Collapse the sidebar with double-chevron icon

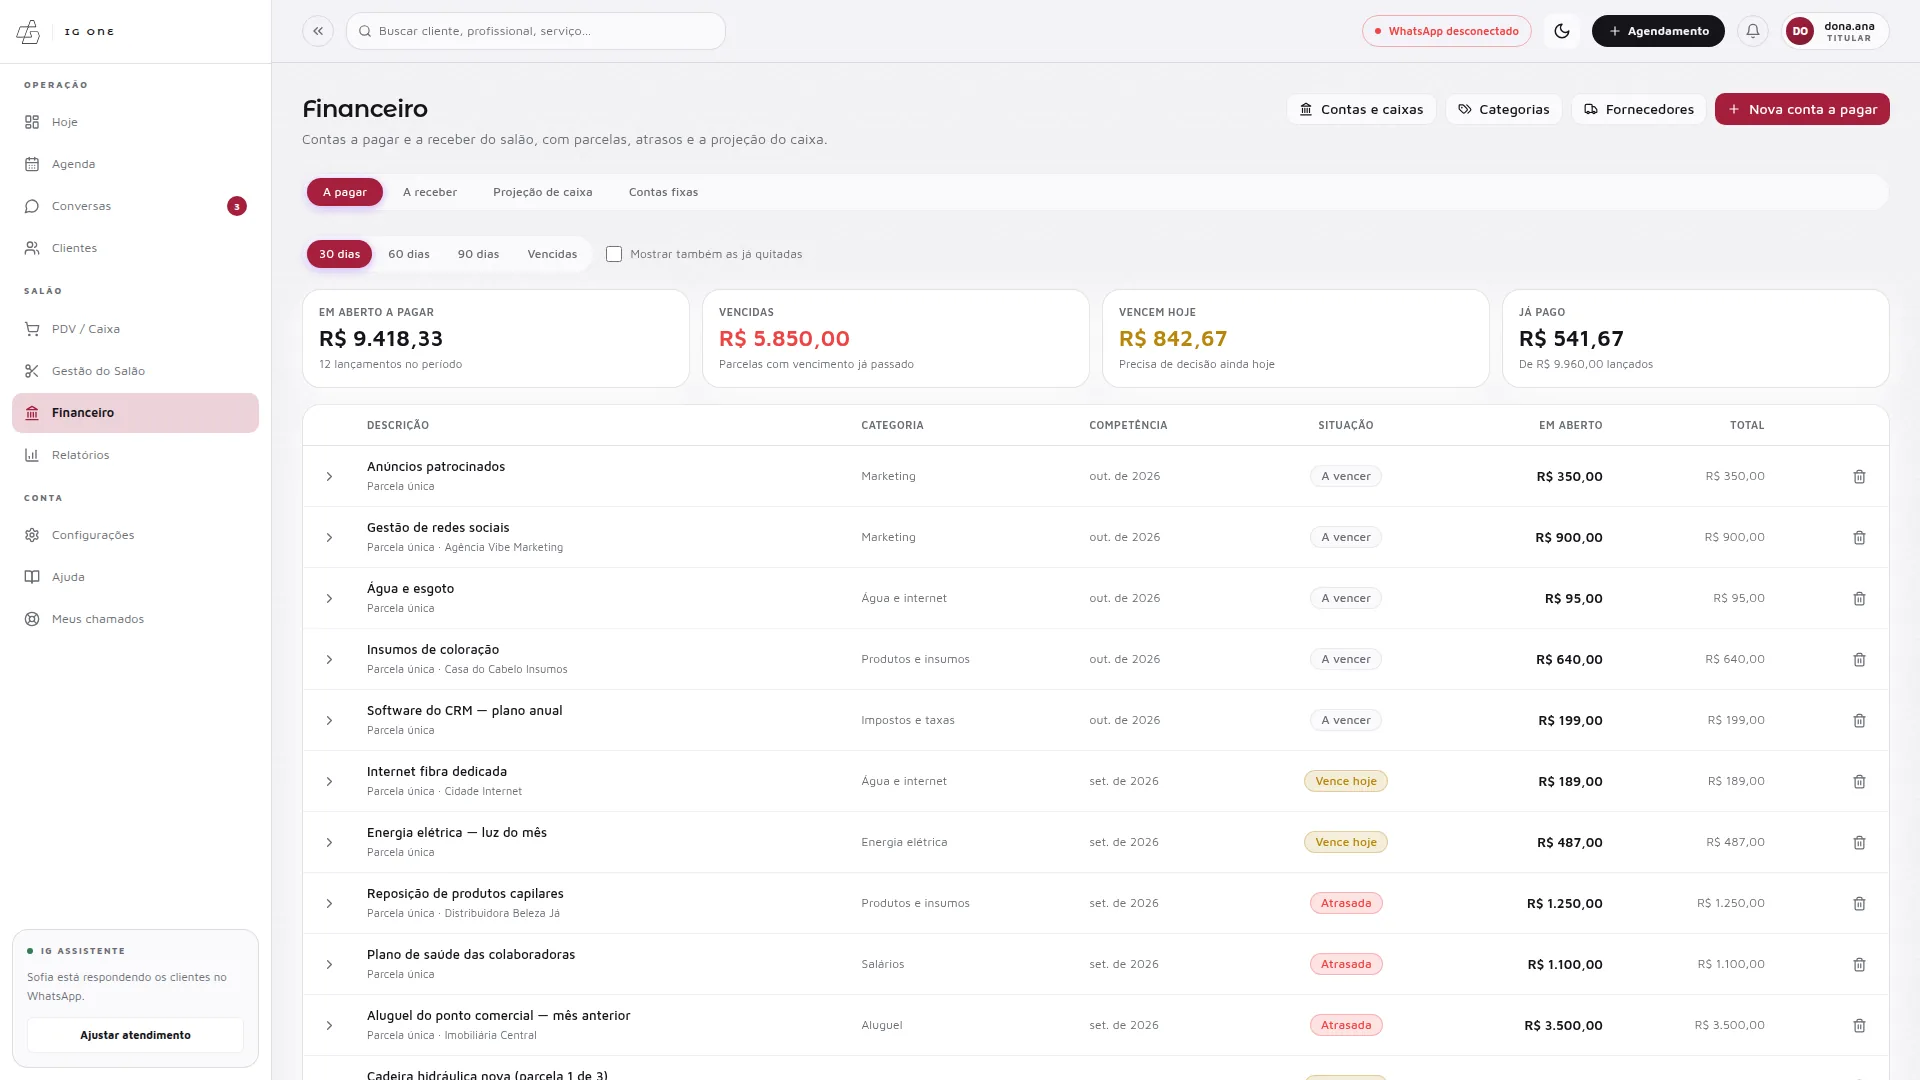tap(318, 31)
